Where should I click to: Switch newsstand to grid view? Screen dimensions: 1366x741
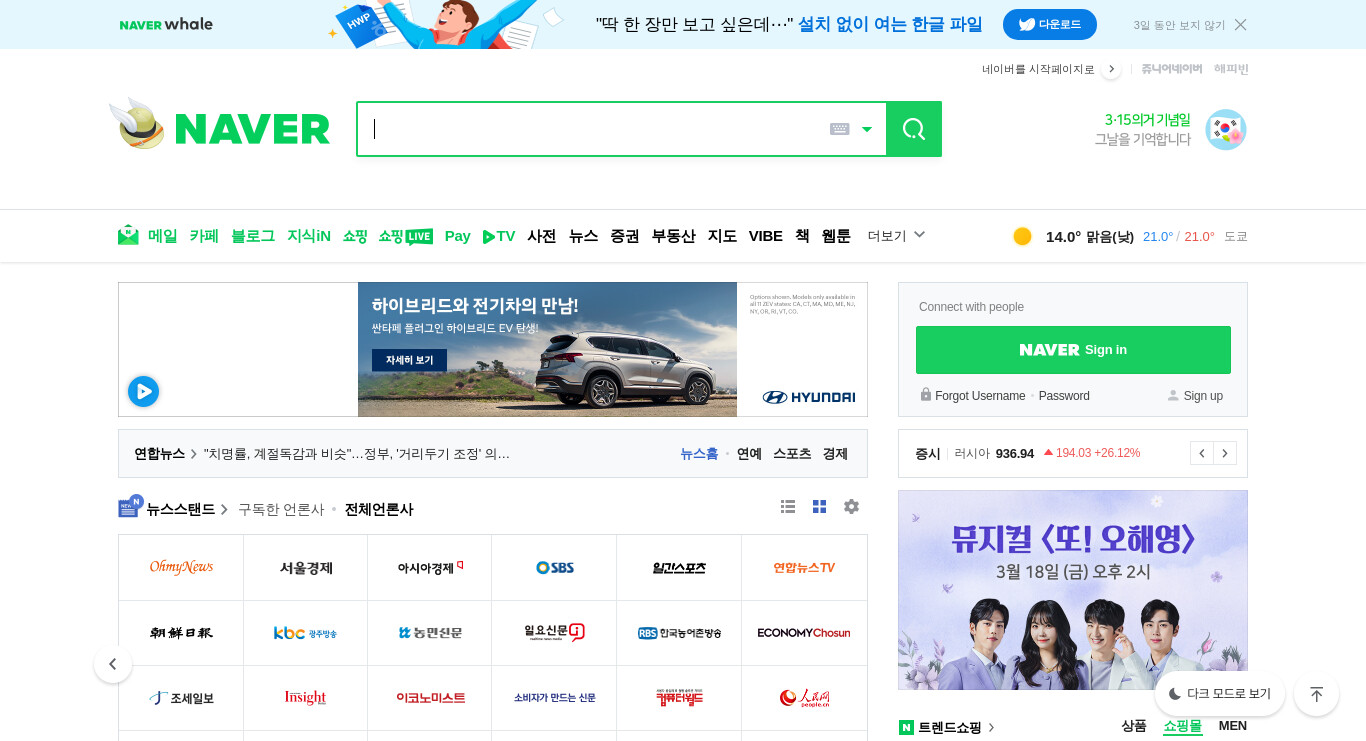(819, 507)
